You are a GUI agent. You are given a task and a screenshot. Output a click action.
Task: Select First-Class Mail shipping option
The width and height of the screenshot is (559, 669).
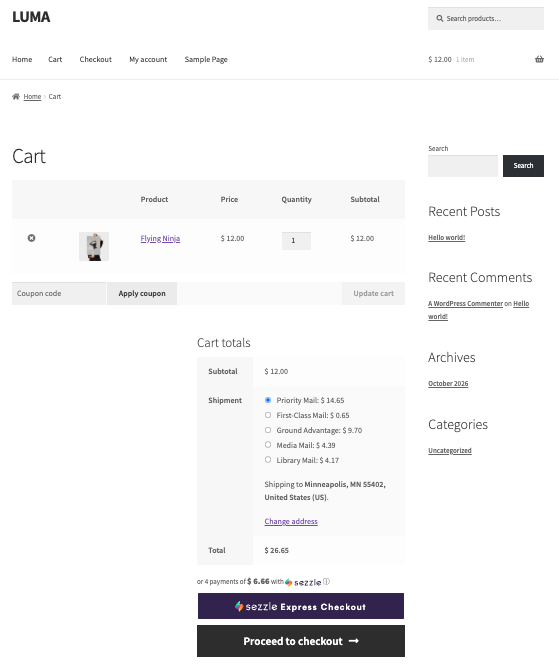[x=268, y=415]
